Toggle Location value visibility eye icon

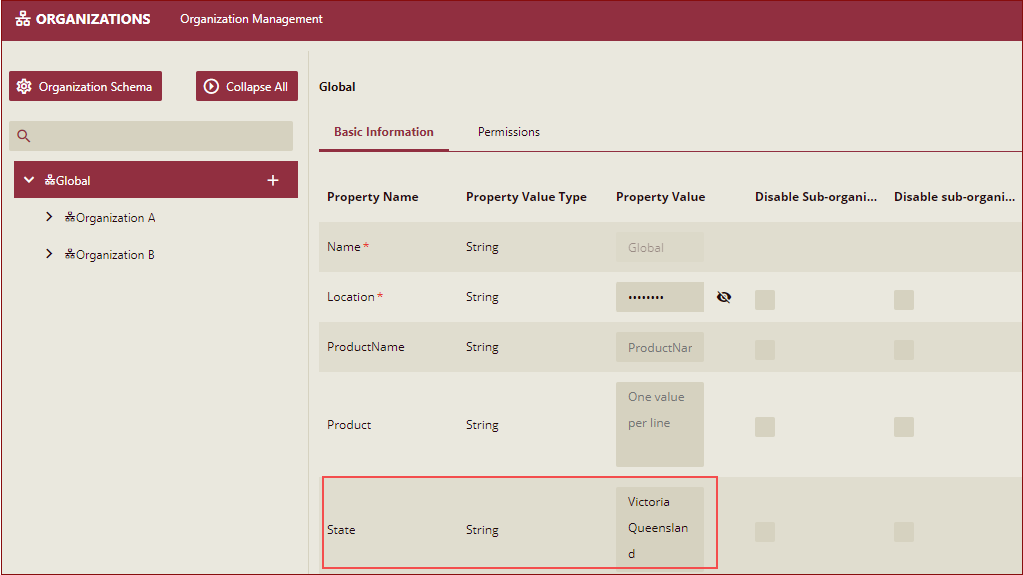tap(724, 297)
